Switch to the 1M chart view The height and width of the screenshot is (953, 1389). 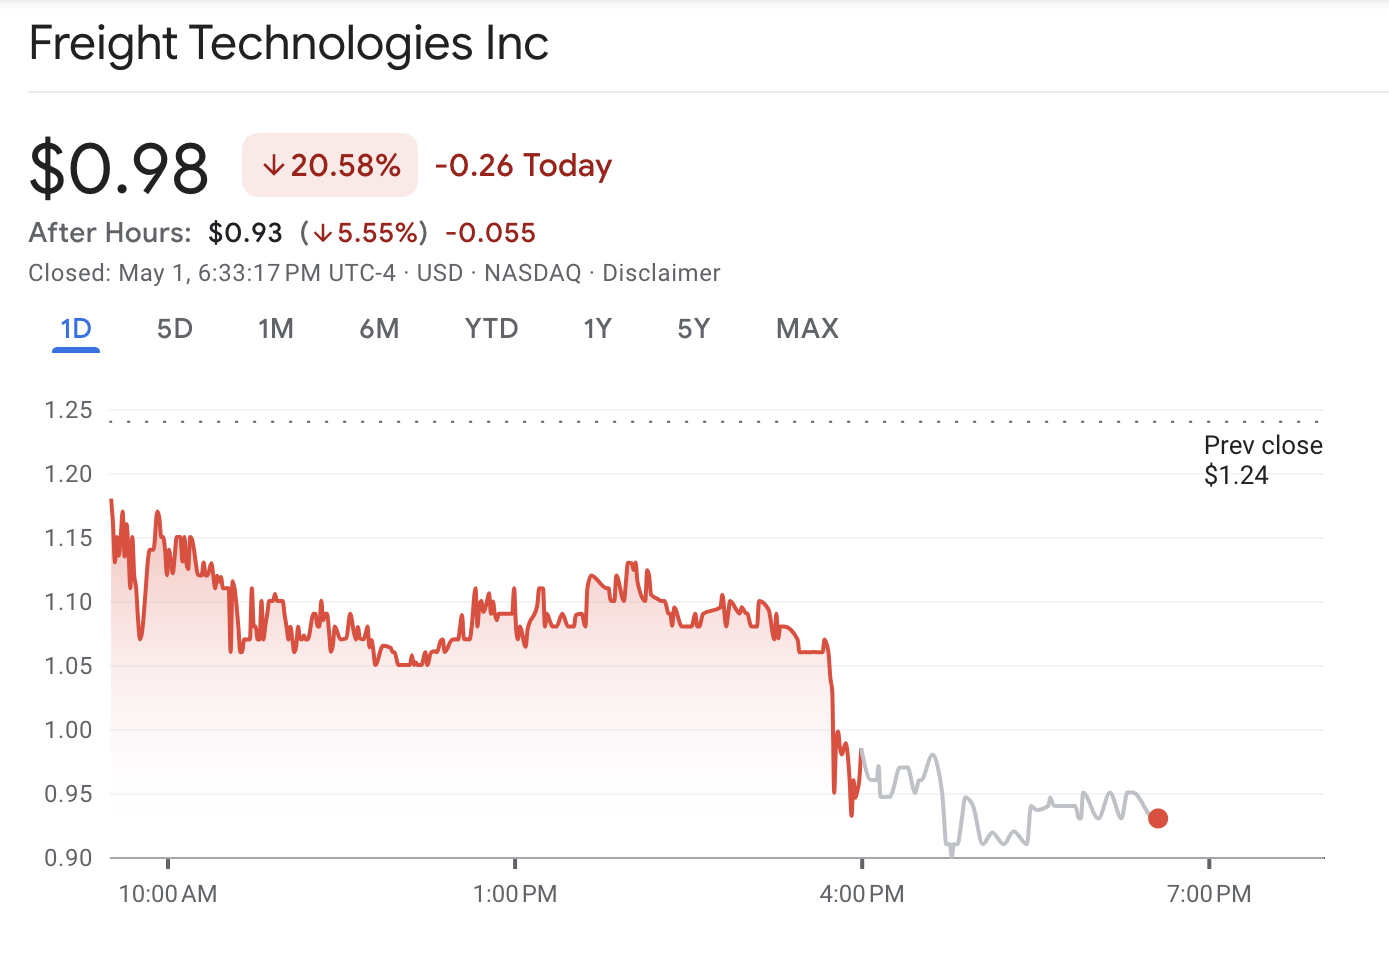click(276, 328)
